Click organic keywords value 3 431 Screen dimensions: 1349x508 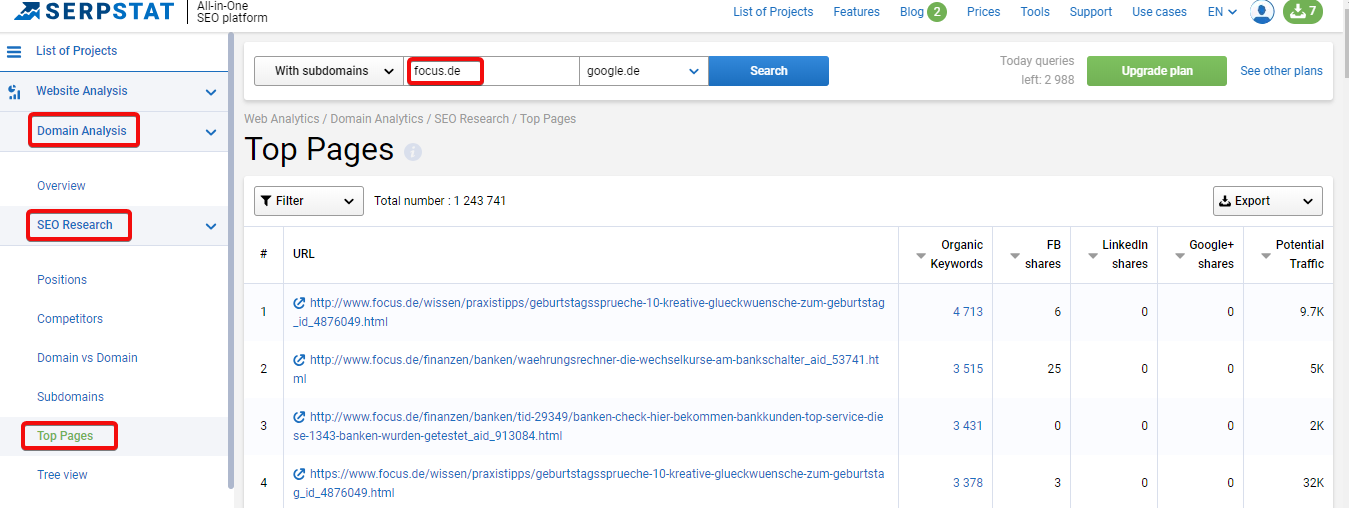[x=968, y=426]
